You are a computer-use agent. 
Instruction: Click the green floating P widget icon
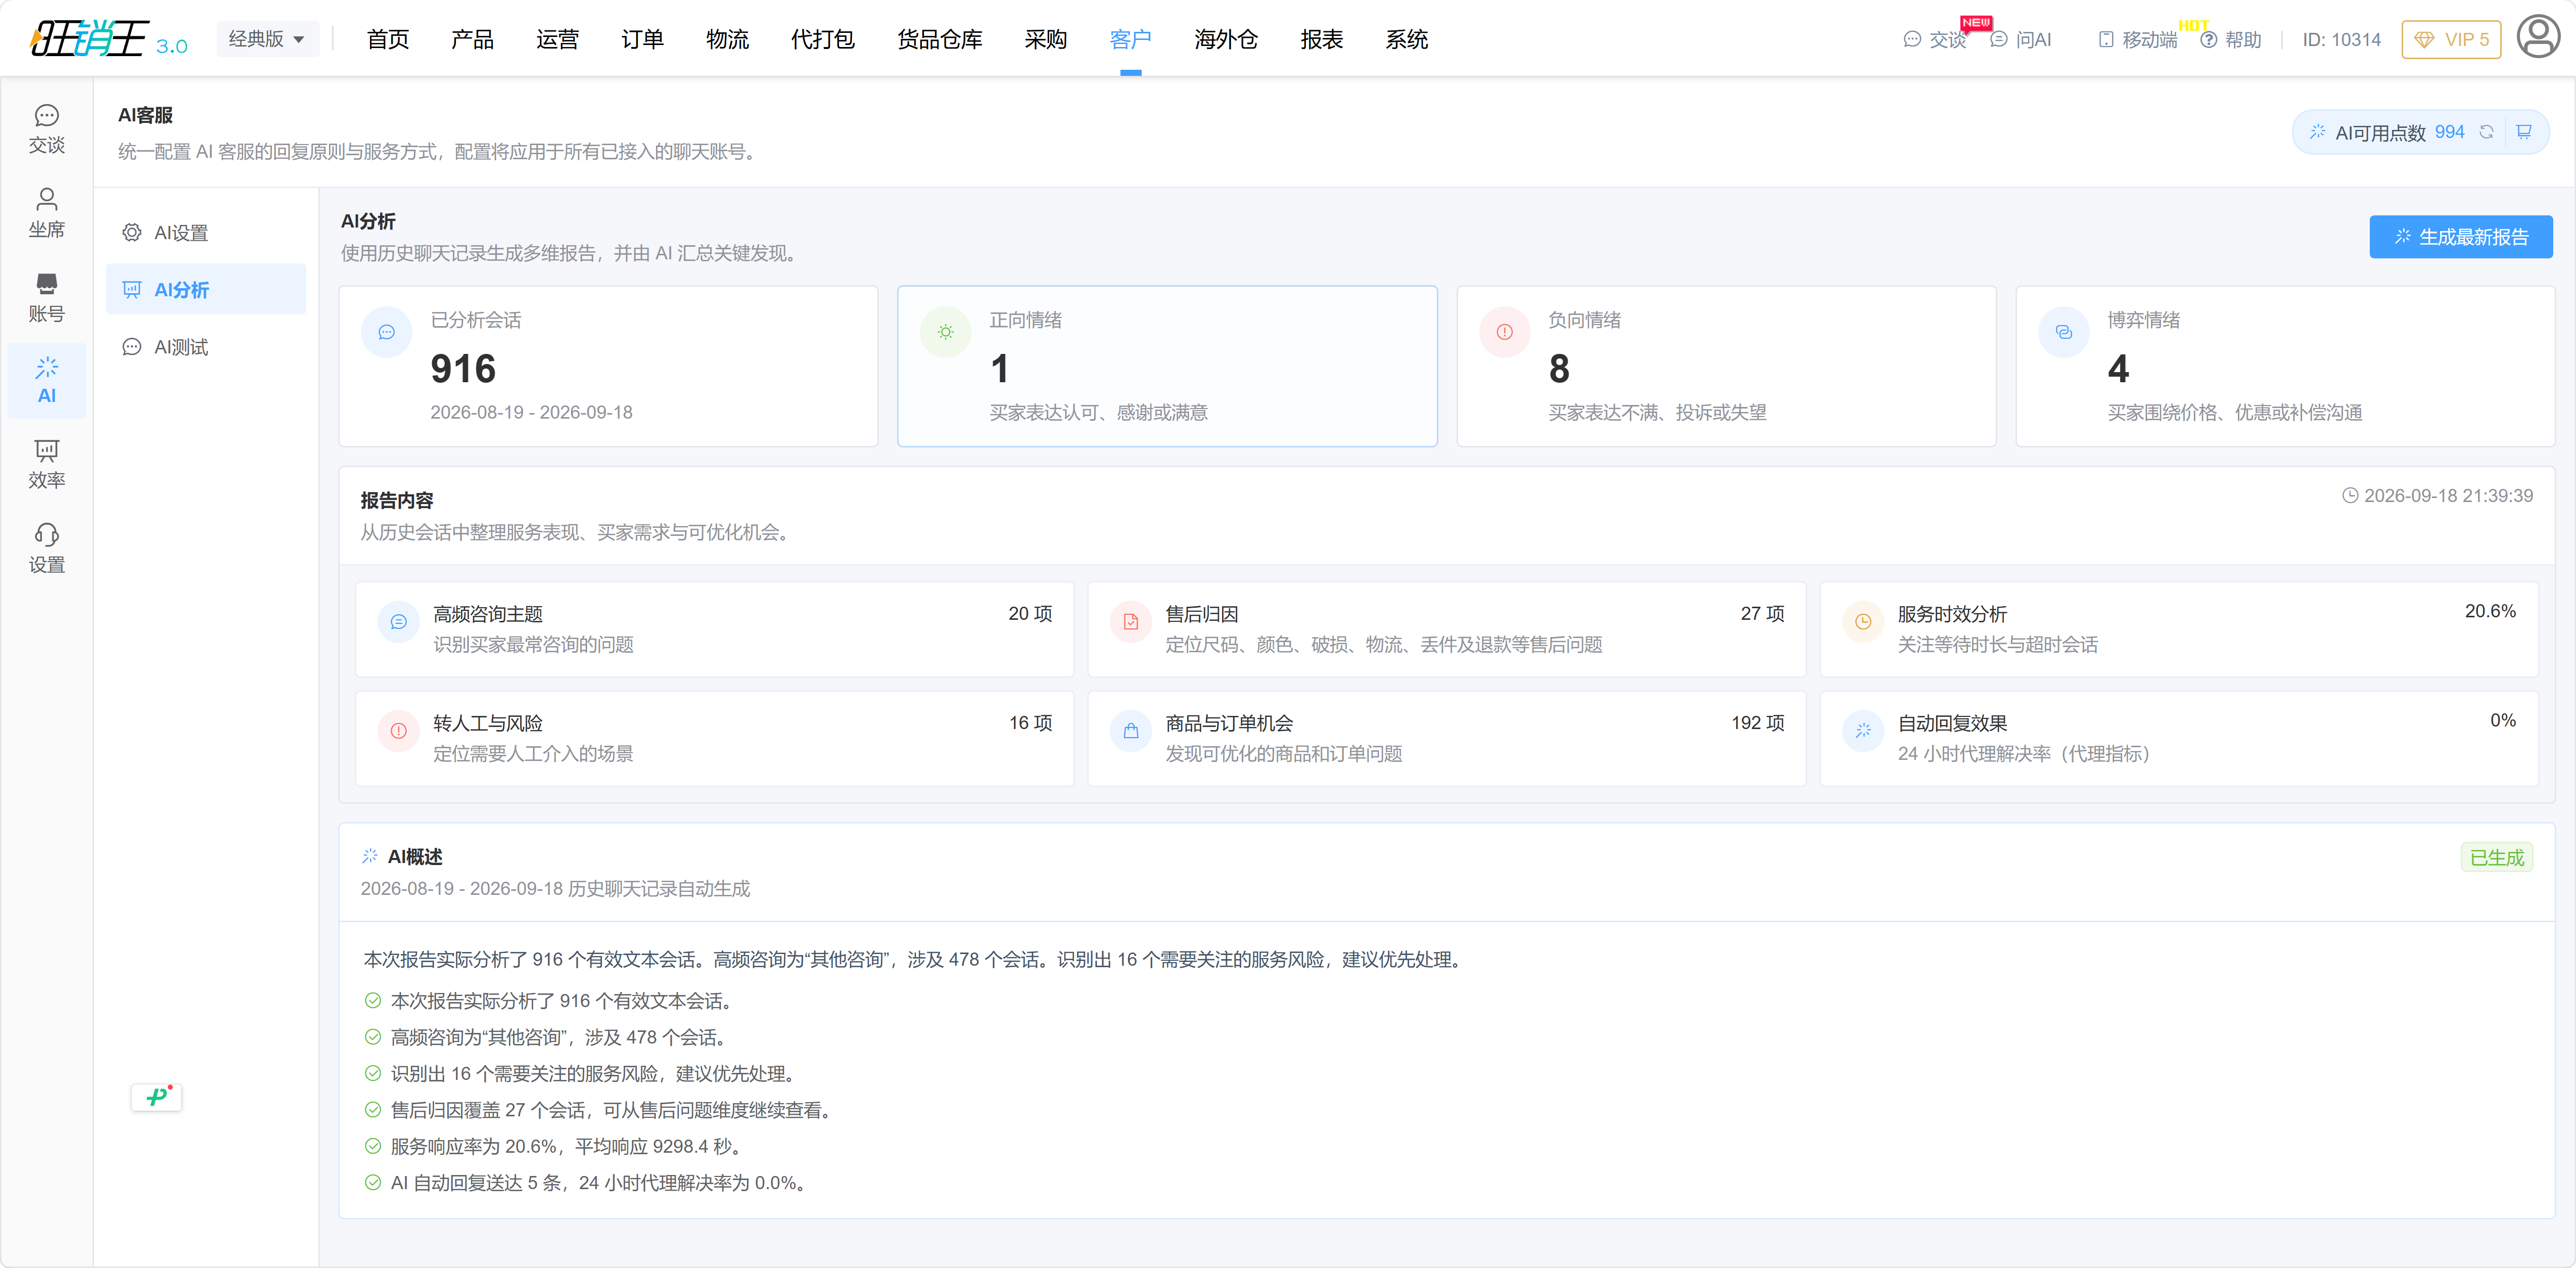click(156, 1097)
